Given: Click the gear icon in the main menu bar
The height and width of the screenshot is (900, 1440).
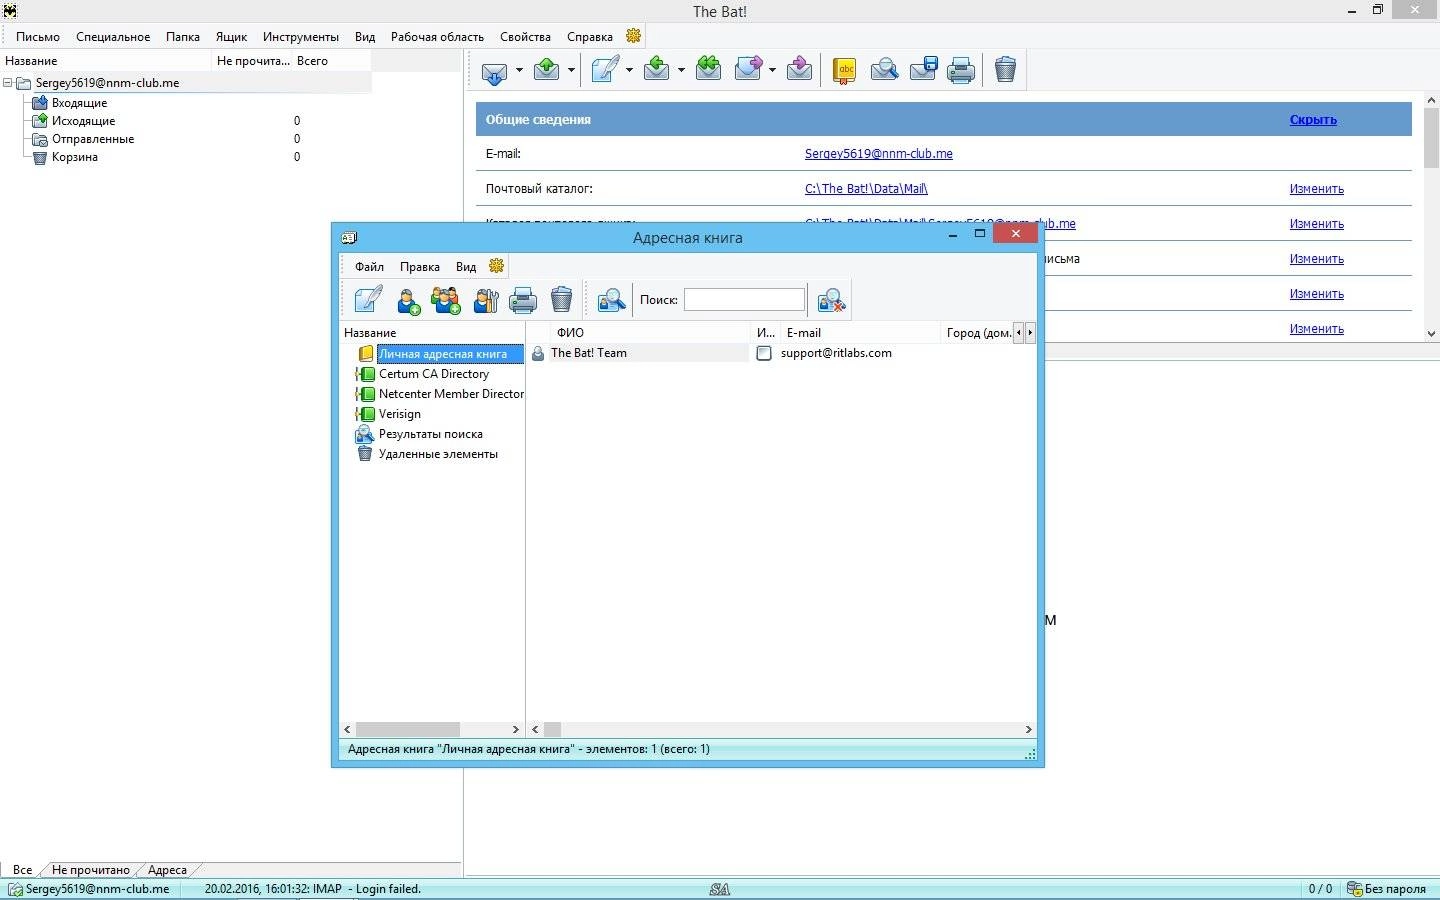Looking at the screenshot, I should (x=633, y=36).
